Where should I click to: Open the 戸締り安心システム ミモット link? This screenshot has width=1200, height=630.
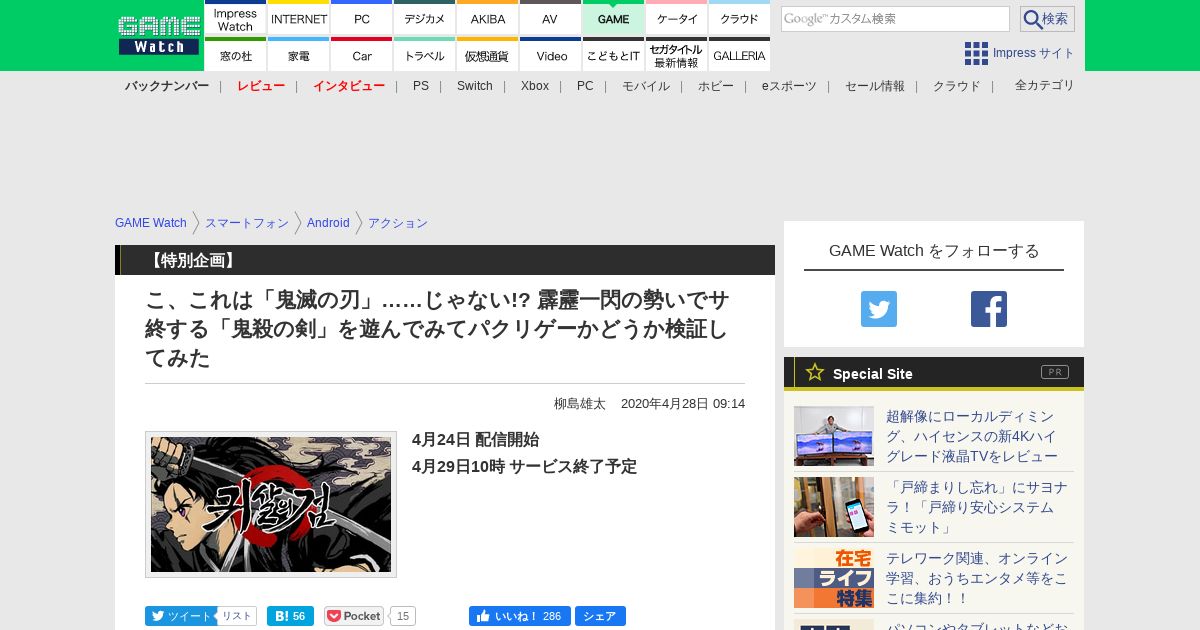[977, 507]
